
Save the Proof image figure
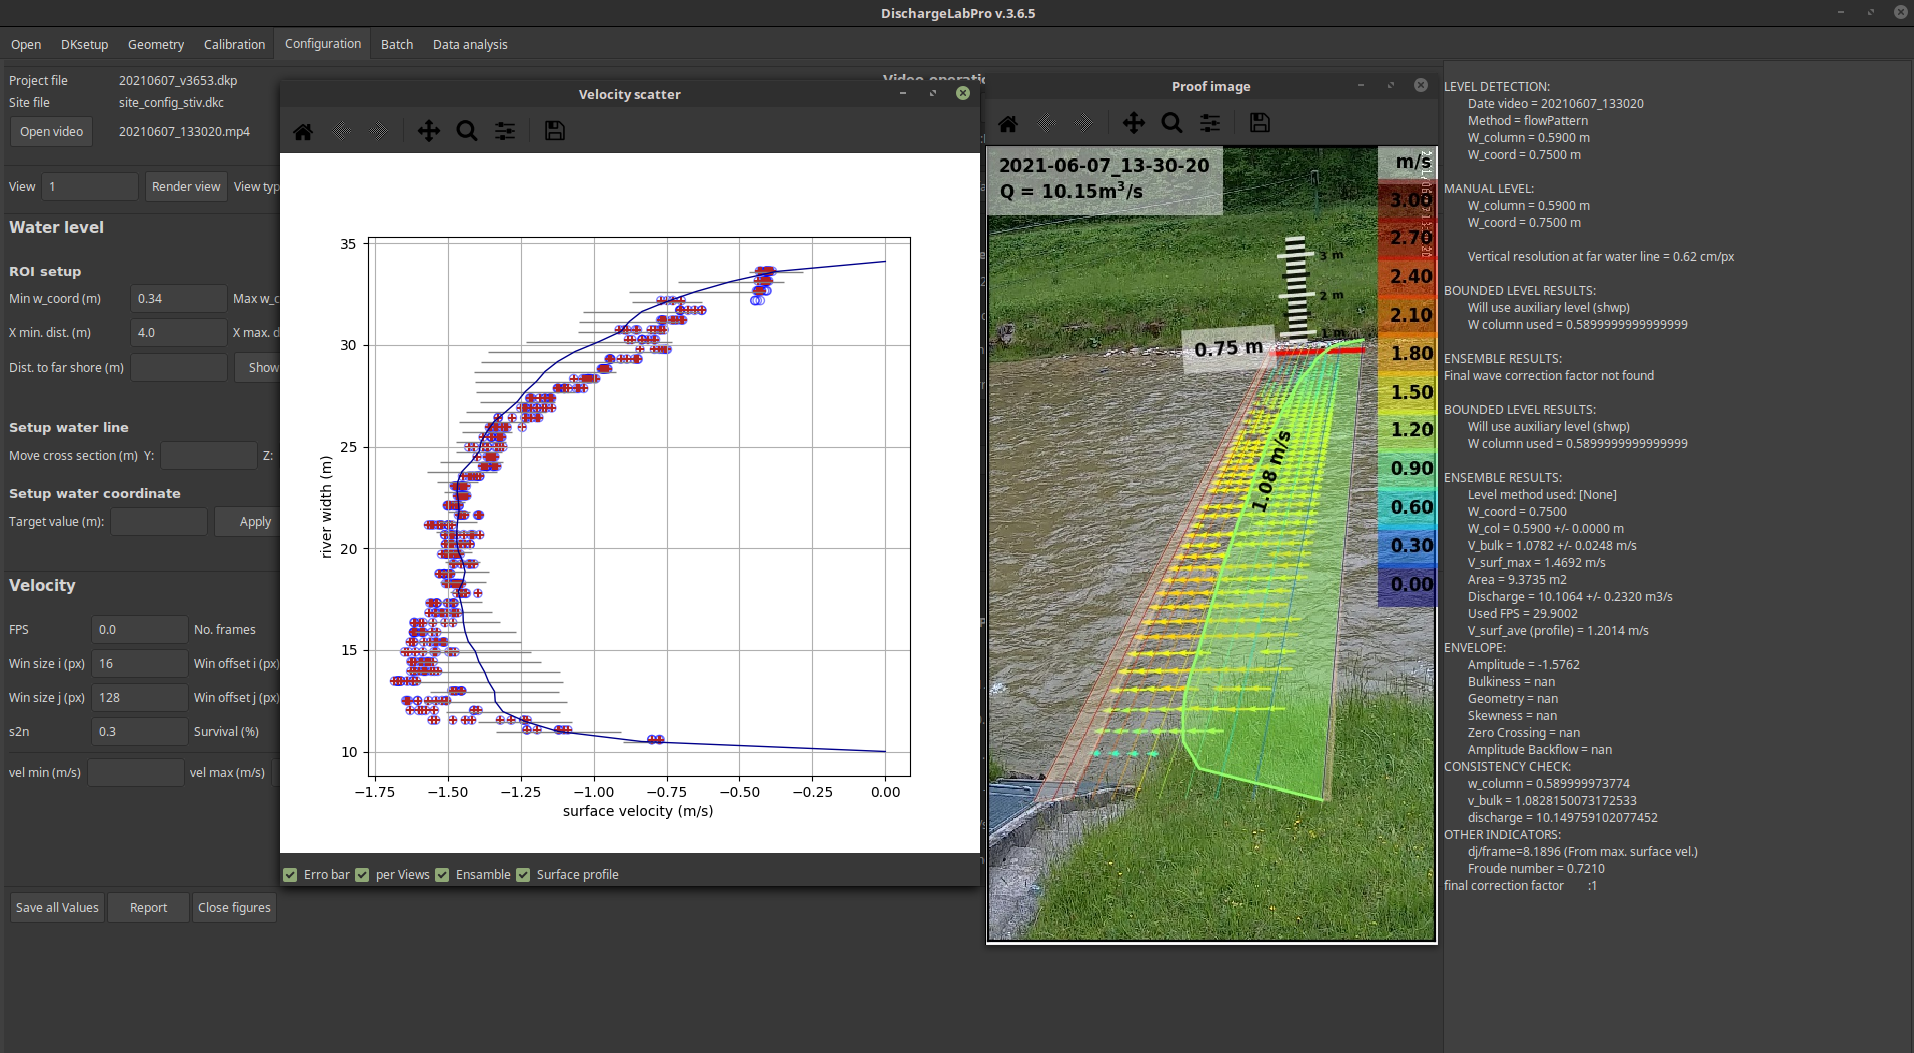[1260, 123]
